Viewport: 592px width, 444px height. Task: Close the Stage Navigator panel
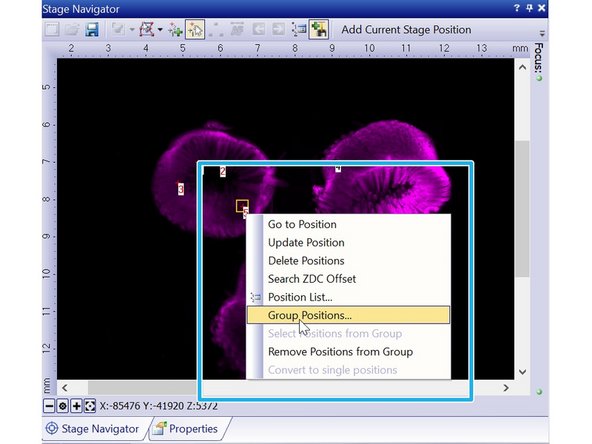point(541,8)
